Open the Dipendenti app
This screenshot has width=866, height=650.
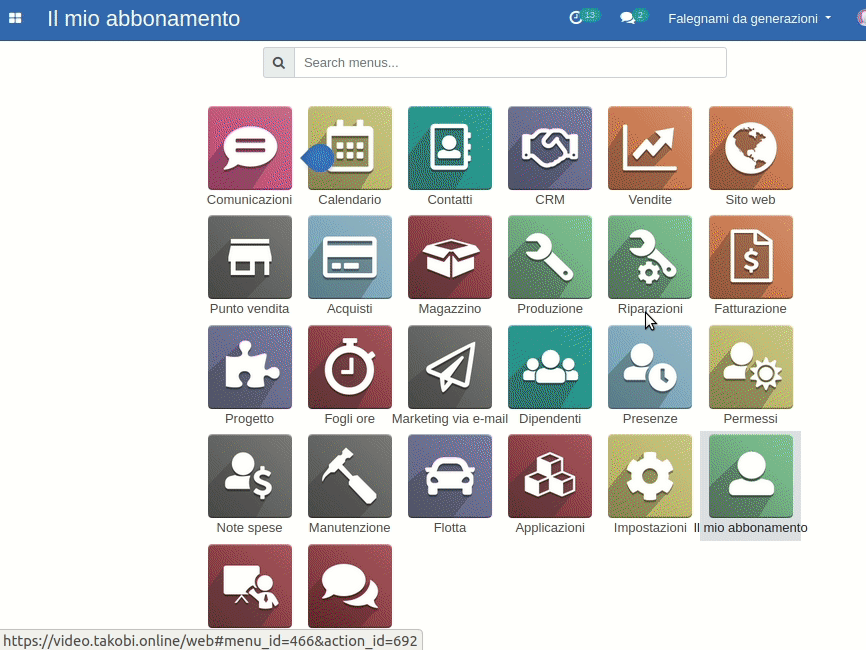[550, 367]
